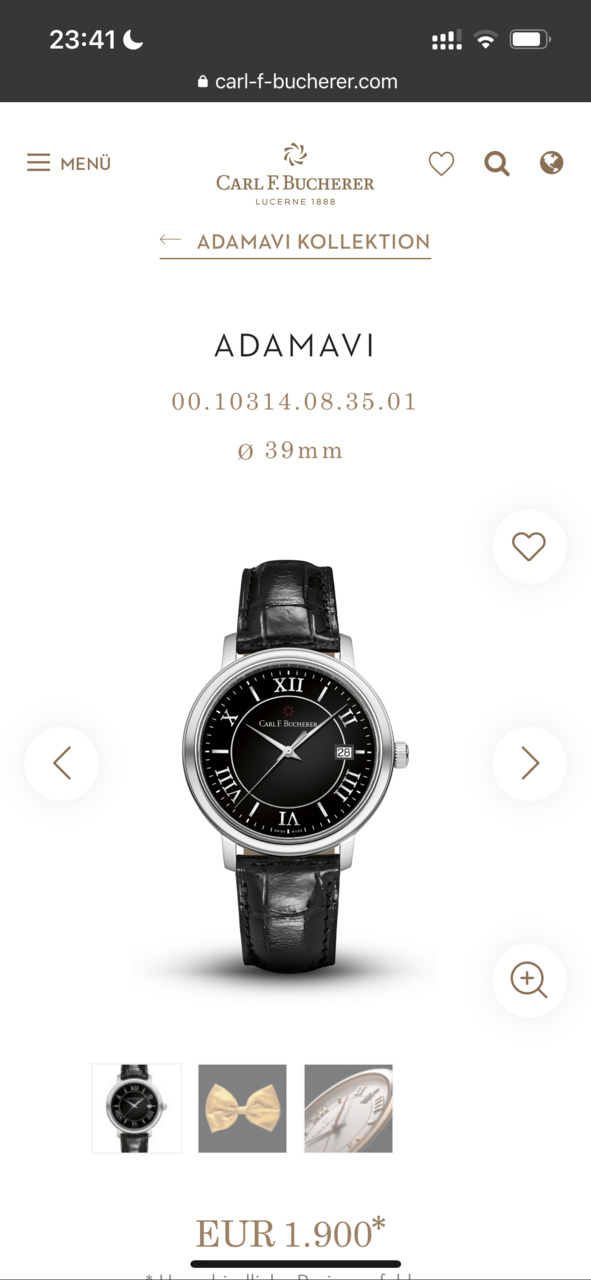Open the globe language selector icon
The image size is (591, 1280).
pos(551,162)
